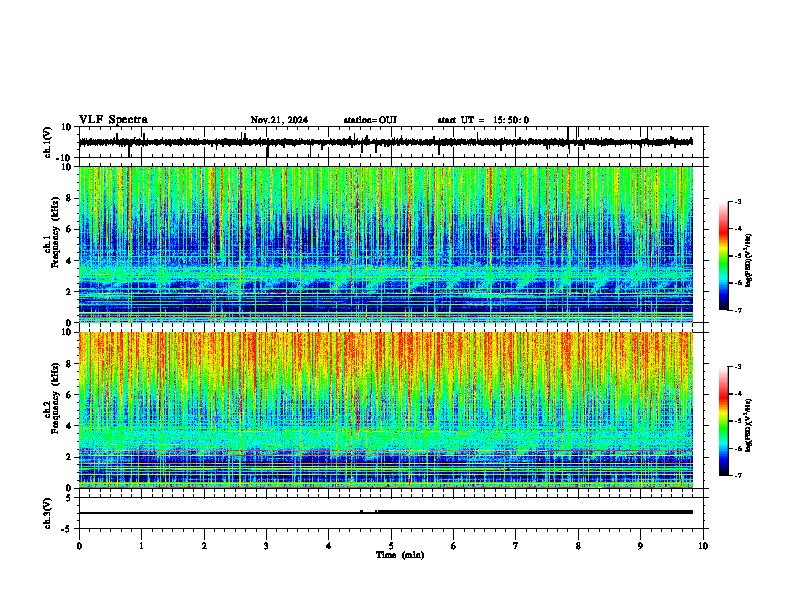Image resolution: width=792 pixels, height=612 pixels.
Task: Select the start UT time "15:50:0"
Action: tap(511, 120)
